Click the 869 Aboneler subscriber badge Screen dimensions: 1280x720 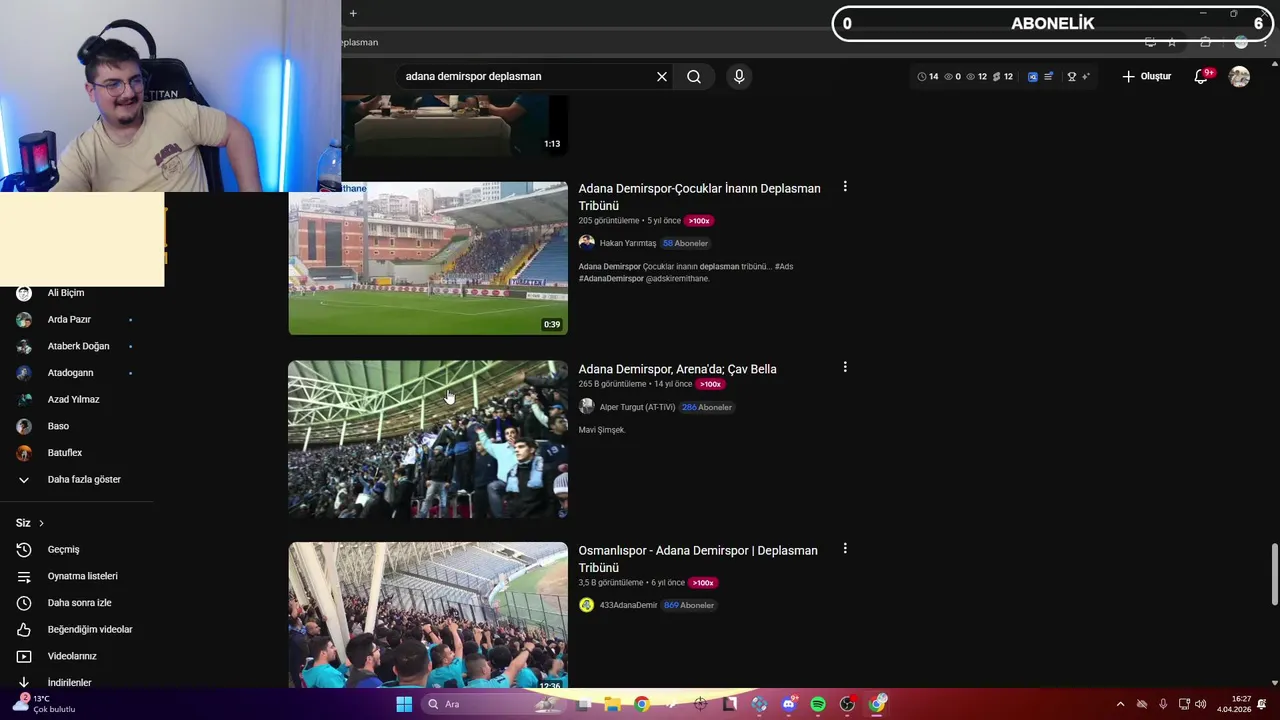tap(689, 605)
